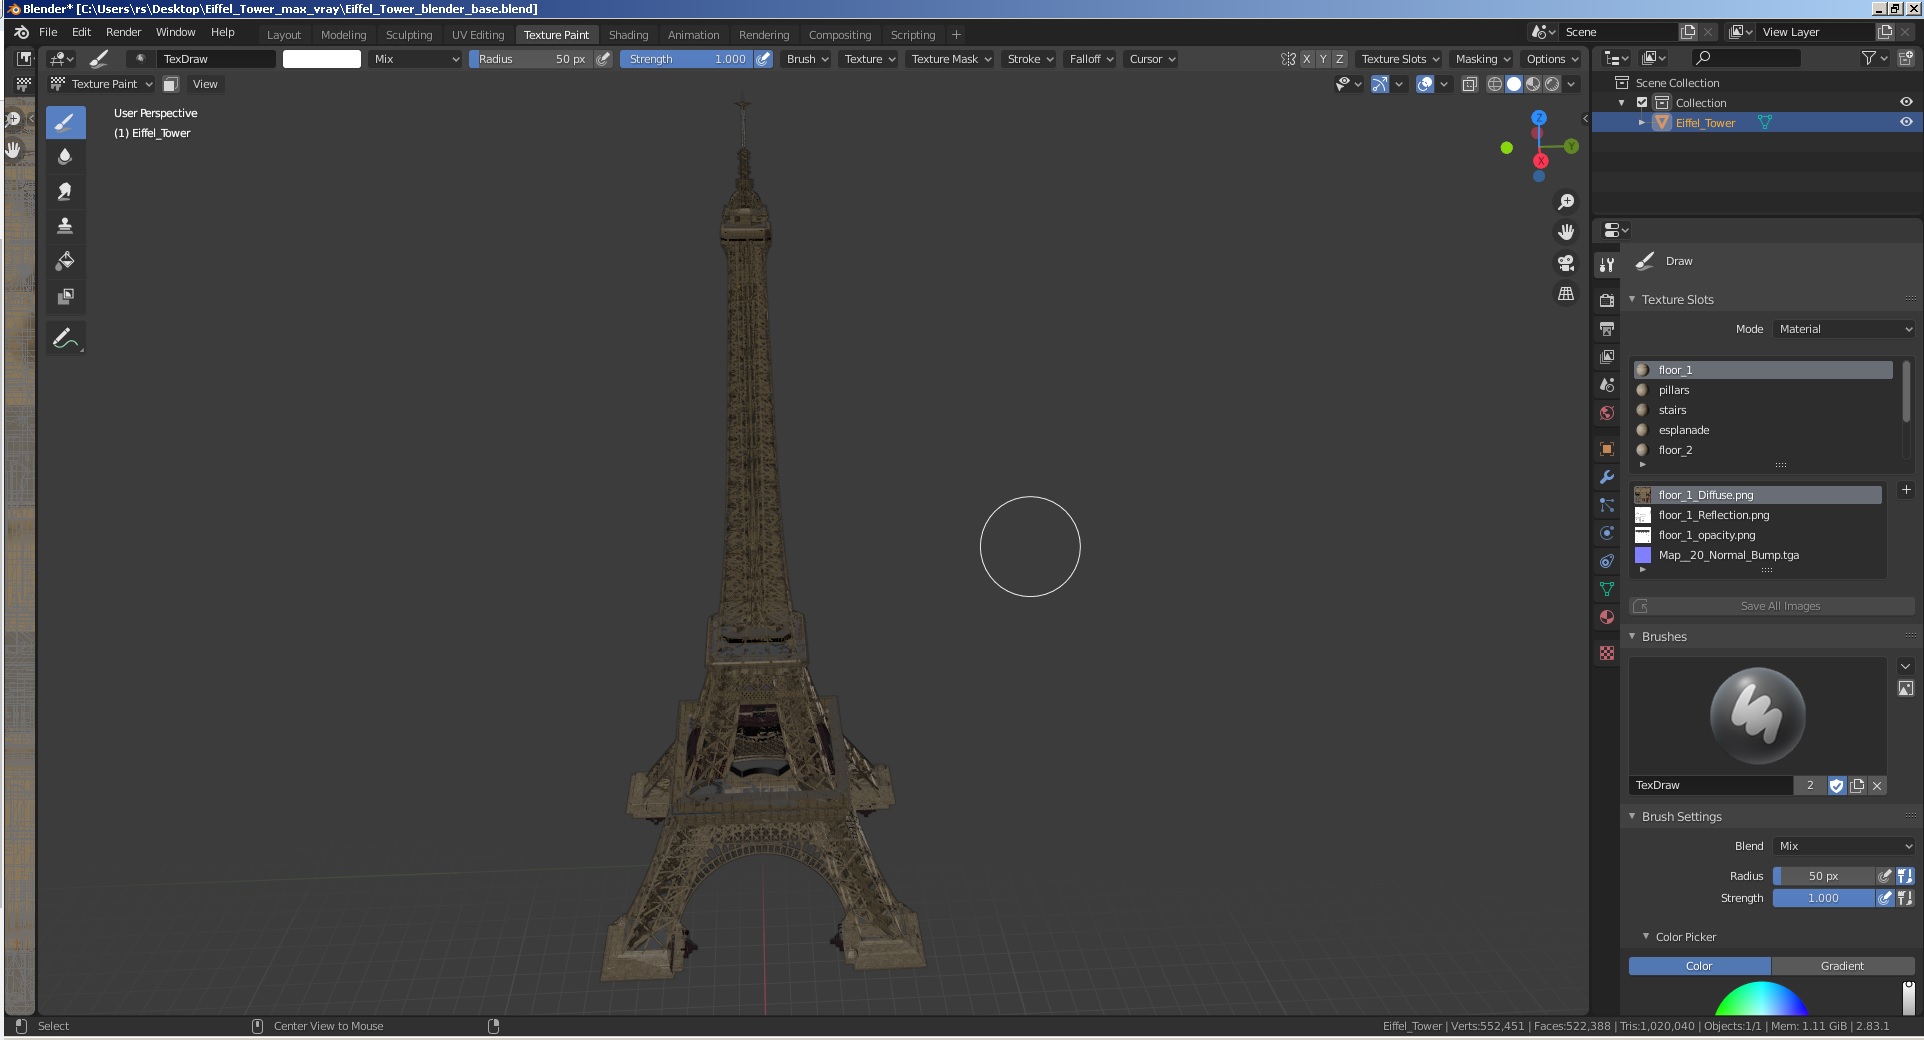Viewport: 1924px width, 1040px height.
Task: Toggle the camera view icon
Action: click(x=1566, y=263)
